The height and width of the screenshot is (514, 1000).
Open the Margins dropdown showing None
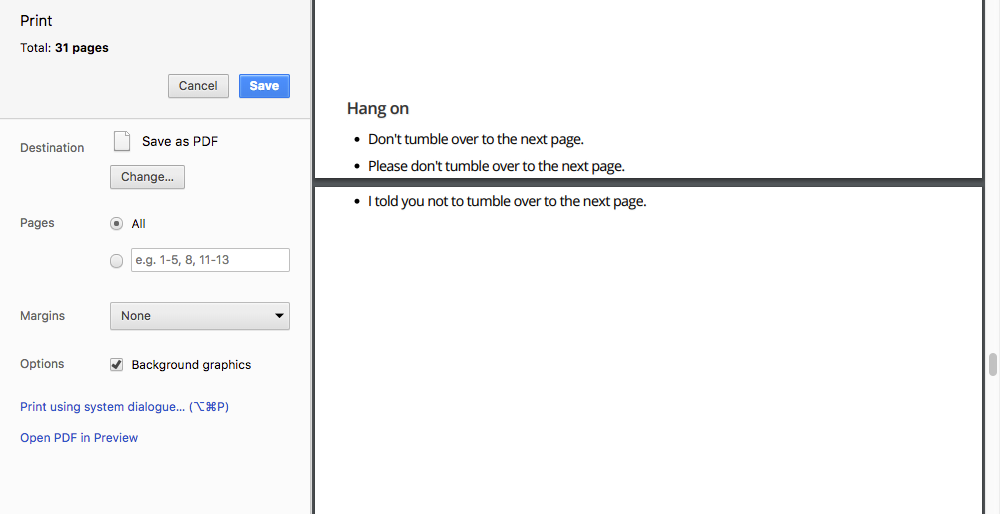pyautogui.click(x=199, y=316)
